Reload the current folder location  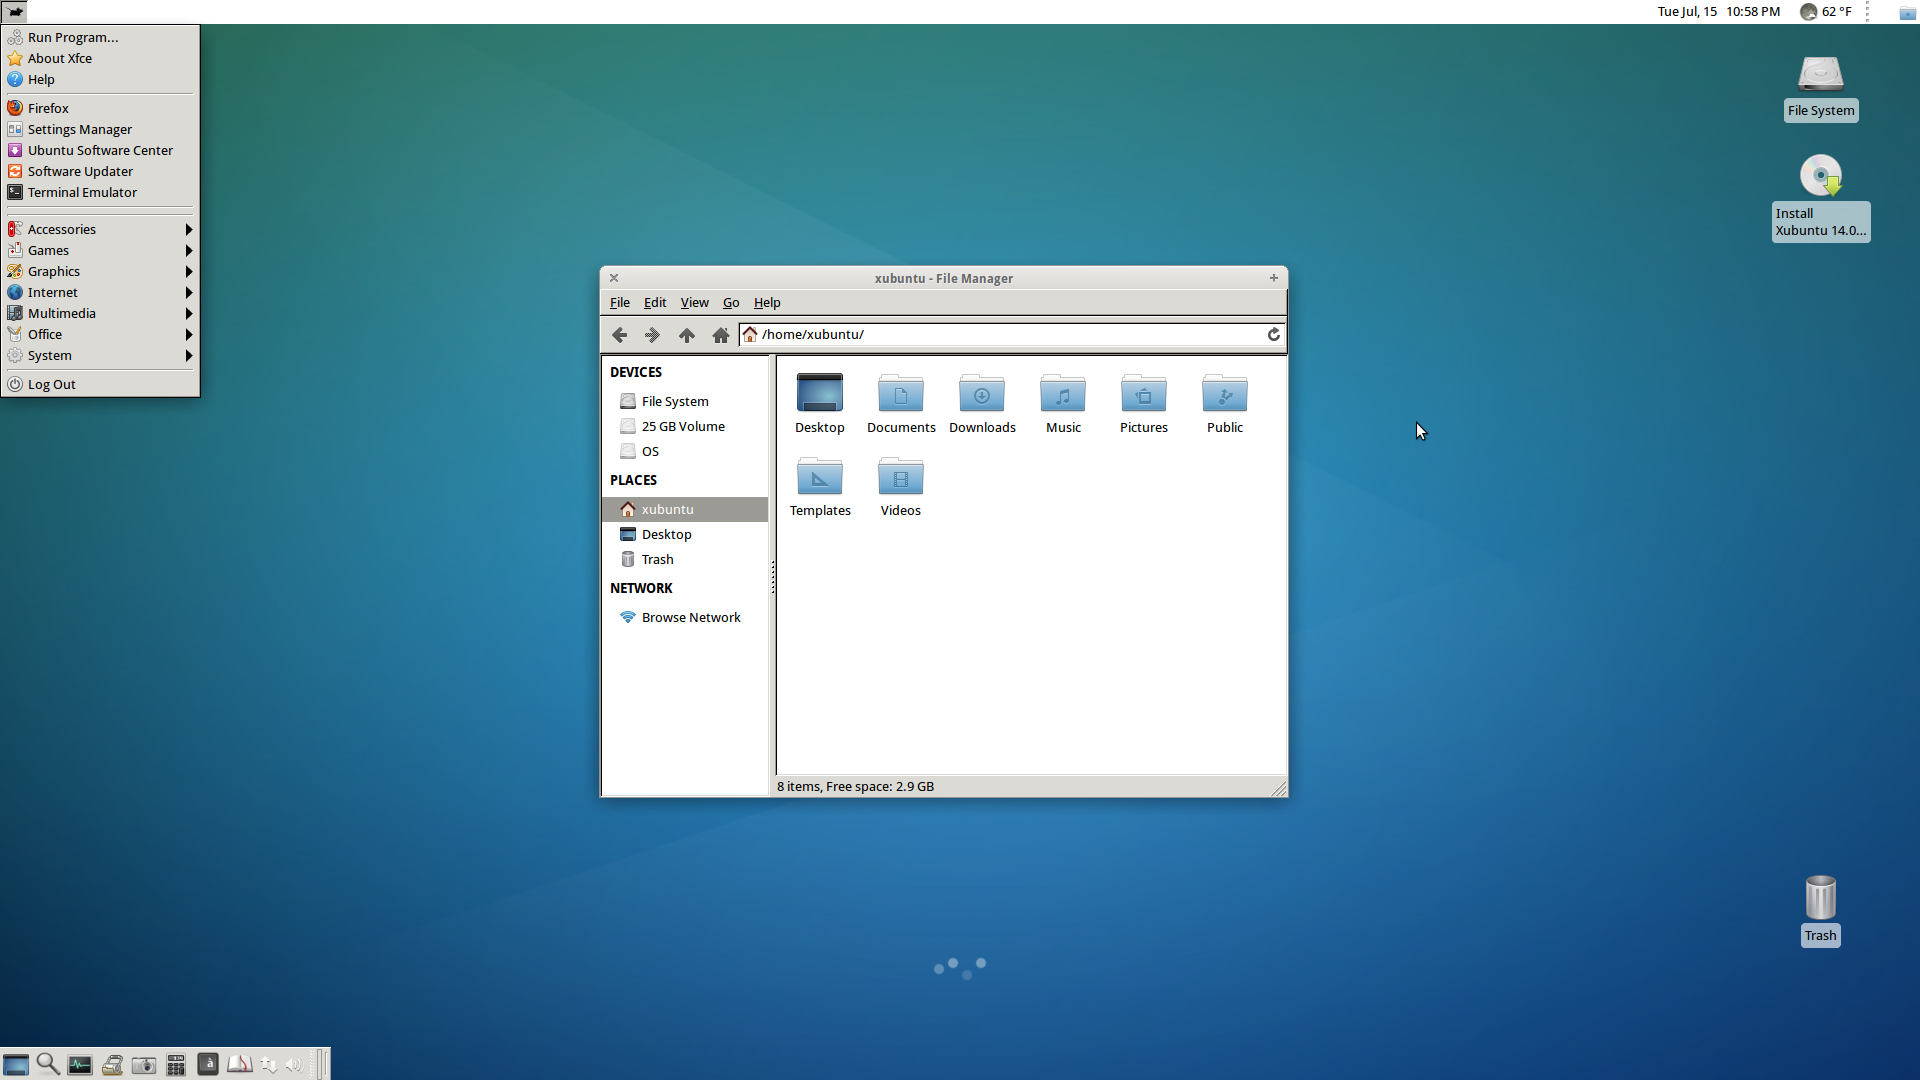point(1273,335)
